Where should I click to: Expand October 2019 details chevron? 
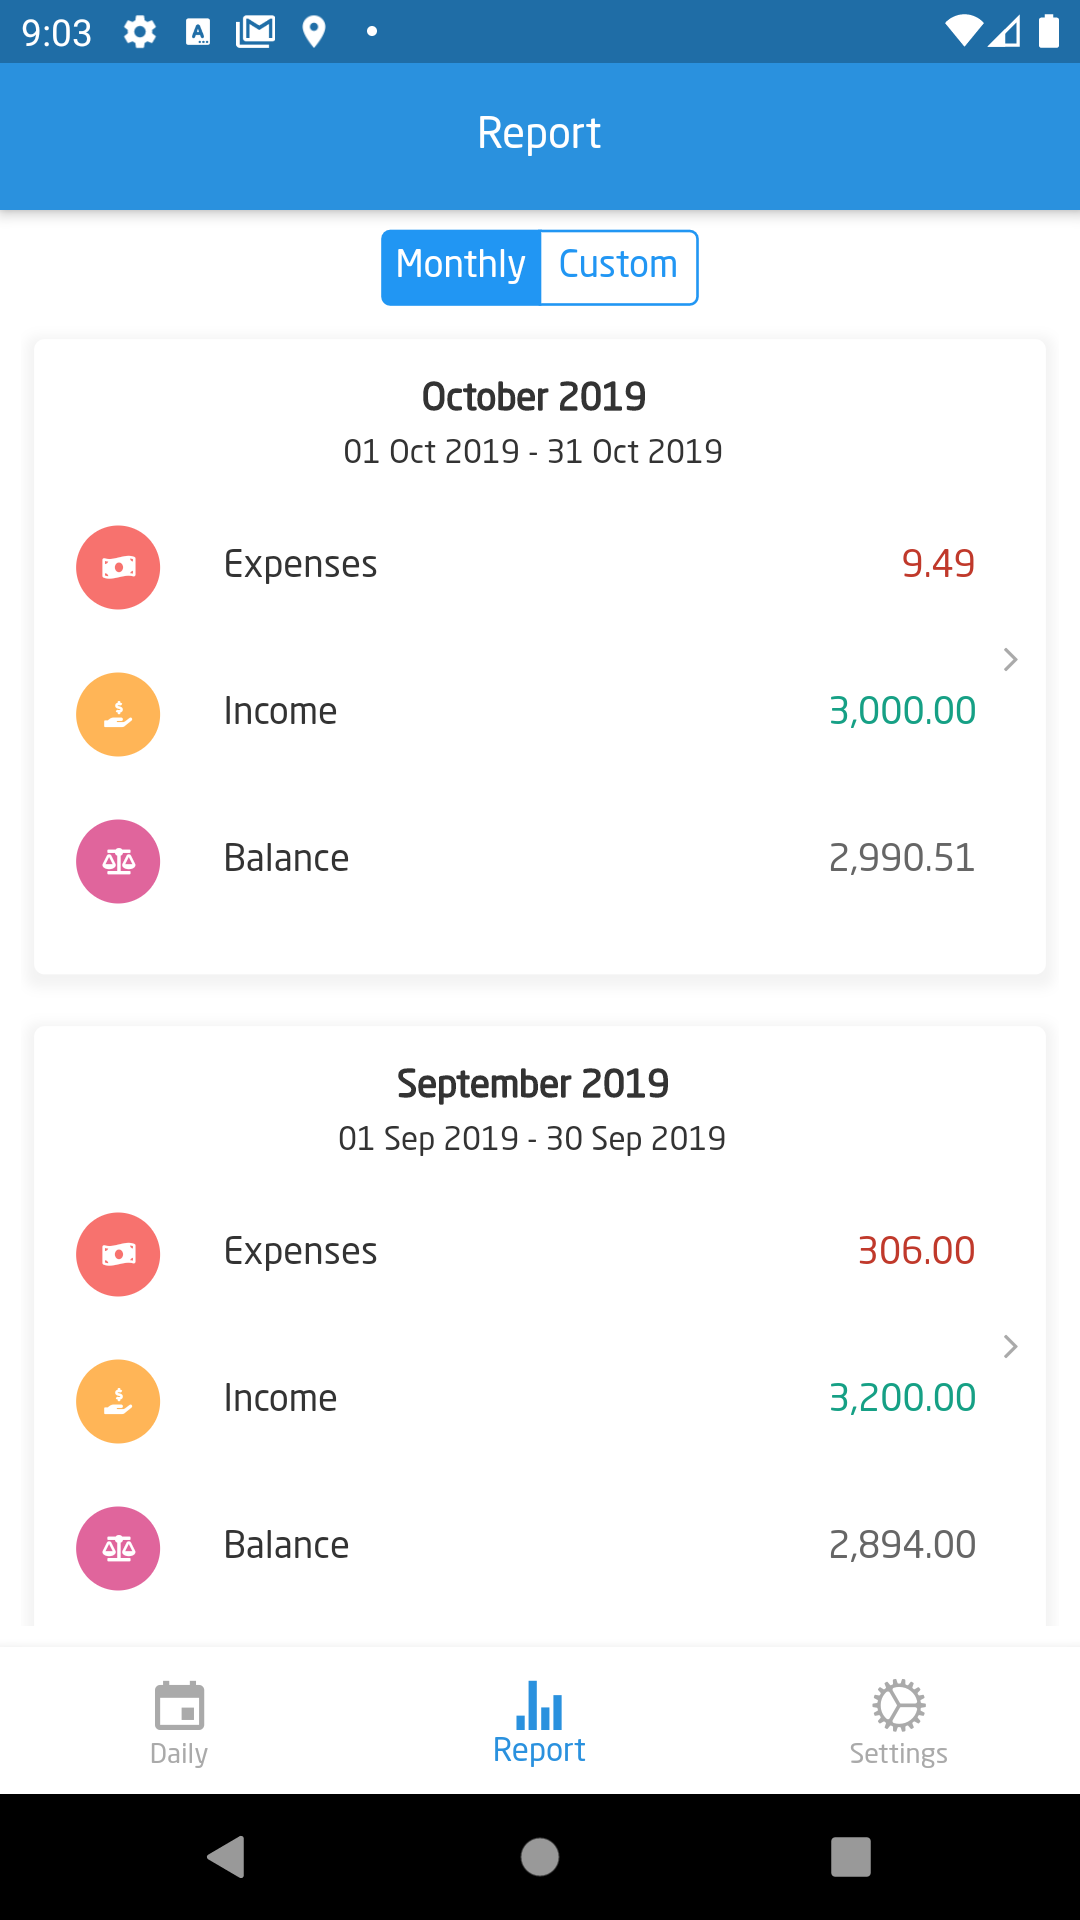[1010, 660]
